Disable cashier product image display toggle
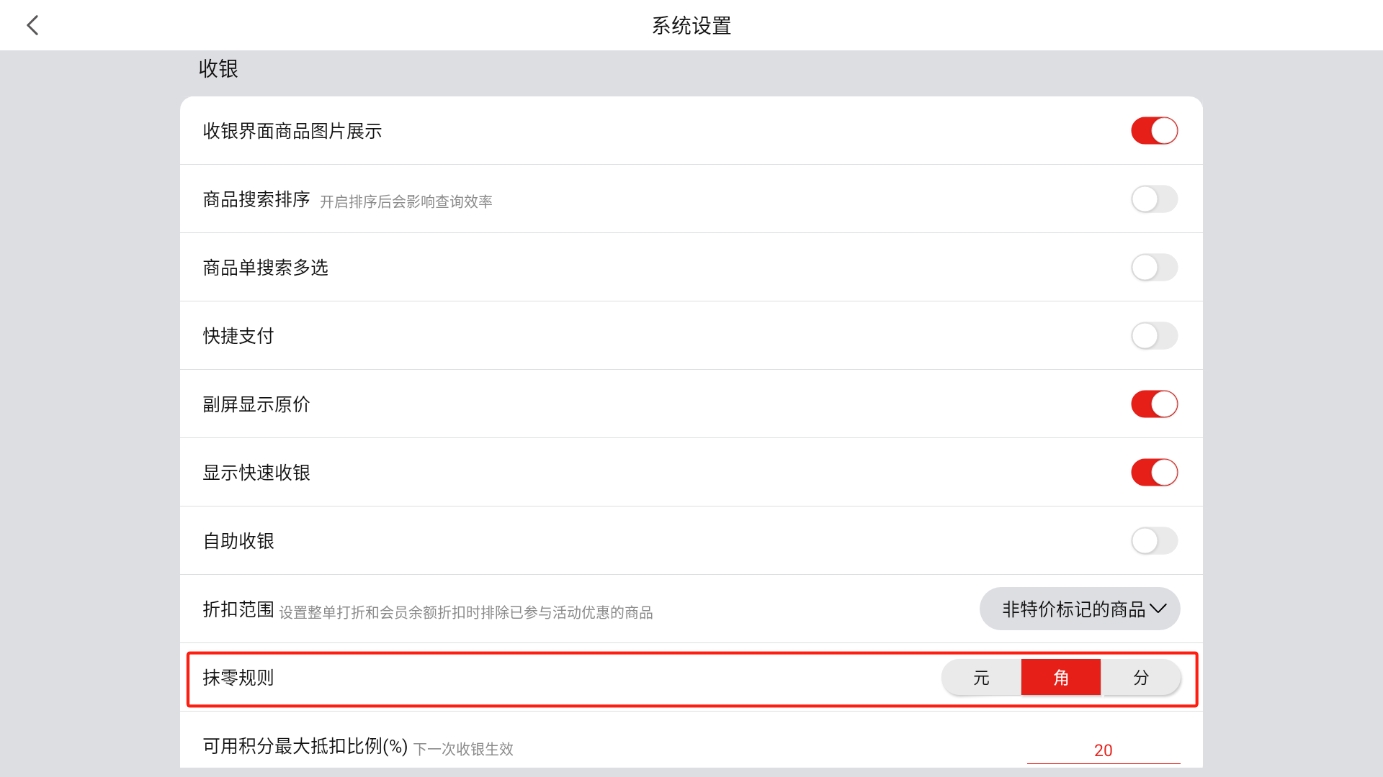Viewport: 1383px width, 777px height. tap(1154, 131)
